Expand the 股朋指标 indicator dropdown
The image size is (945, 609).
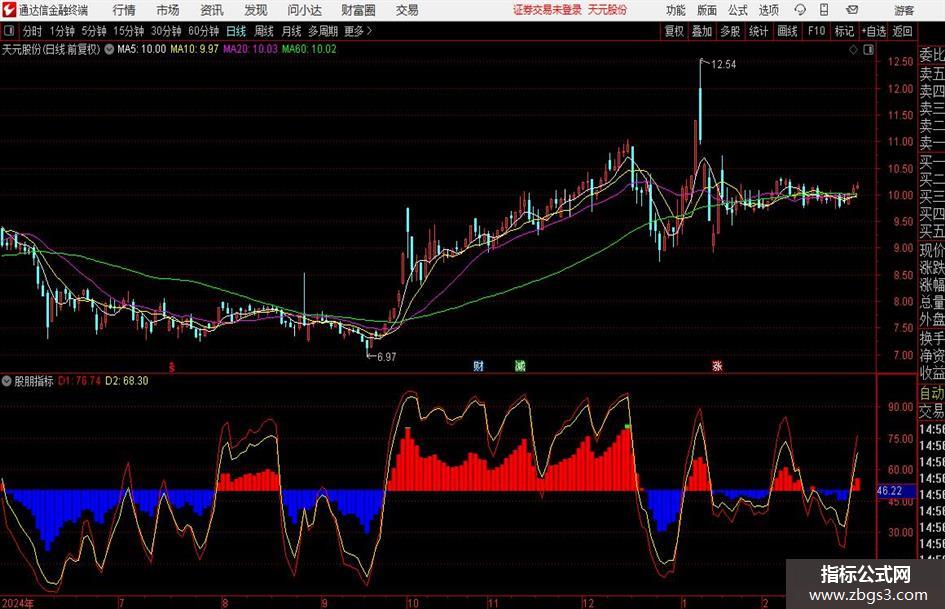[x=7, y=380]
